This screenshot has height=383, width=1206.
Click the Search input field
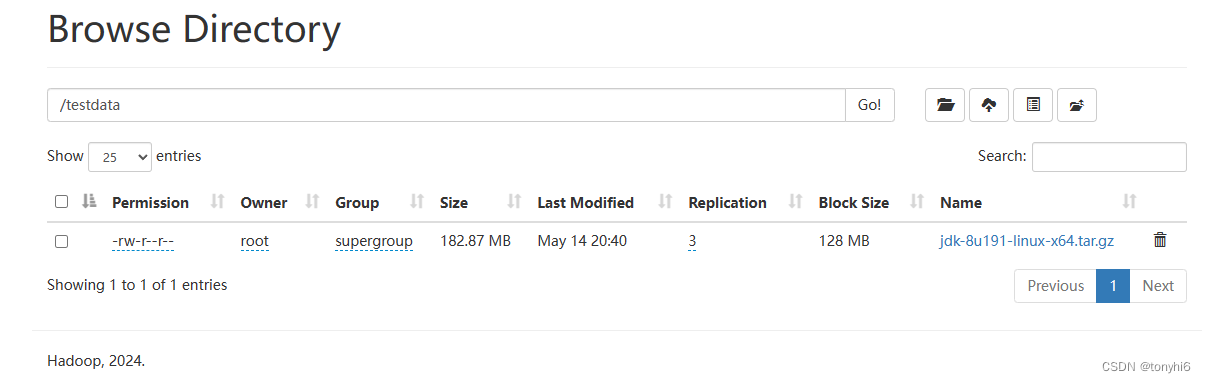[1109, 157]
